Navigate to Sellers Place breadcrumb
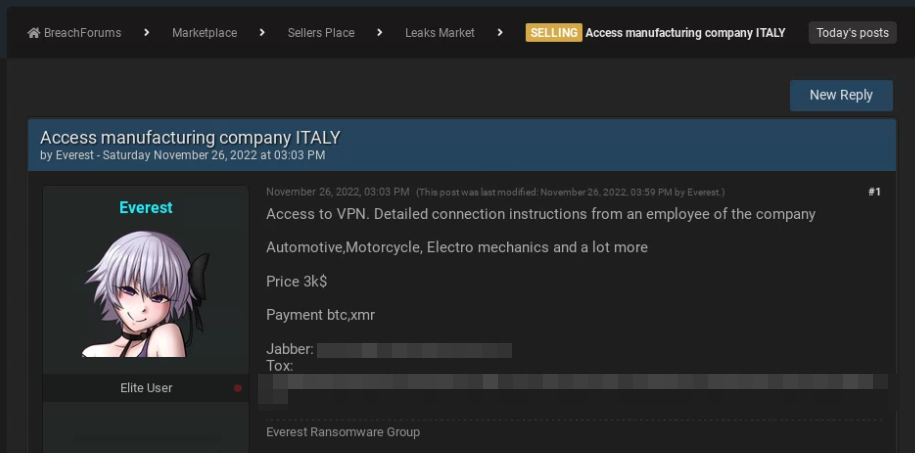The width and height of the screenshot is (915, 453). 321,33
